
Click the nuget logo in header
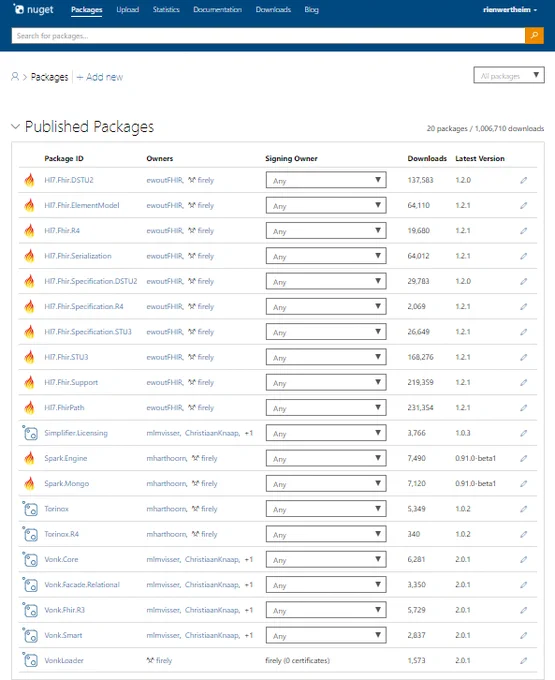click(x=34, y=9)
